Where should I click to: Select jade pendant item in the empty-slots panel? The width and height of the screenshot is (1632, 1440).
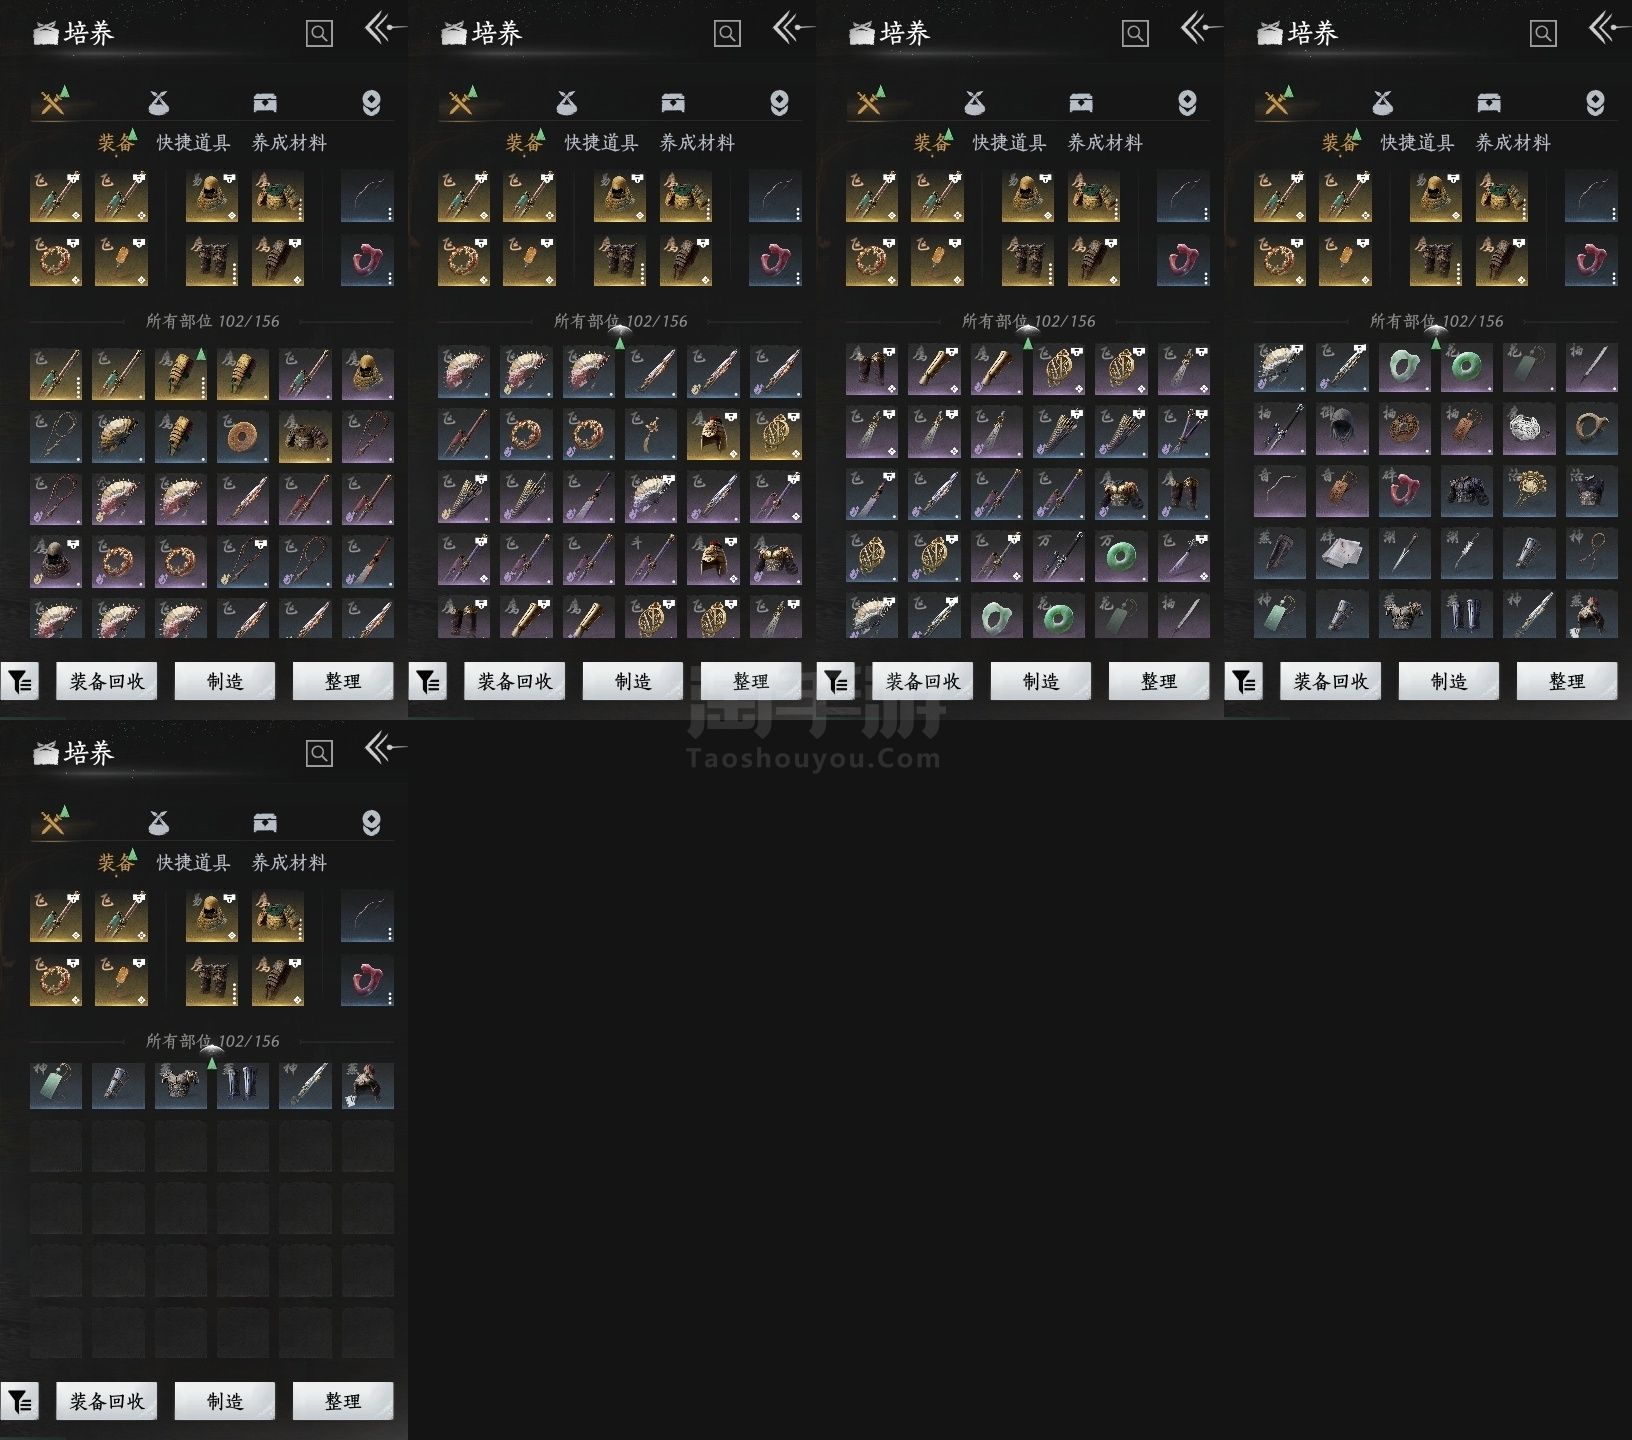point(56,1086)
